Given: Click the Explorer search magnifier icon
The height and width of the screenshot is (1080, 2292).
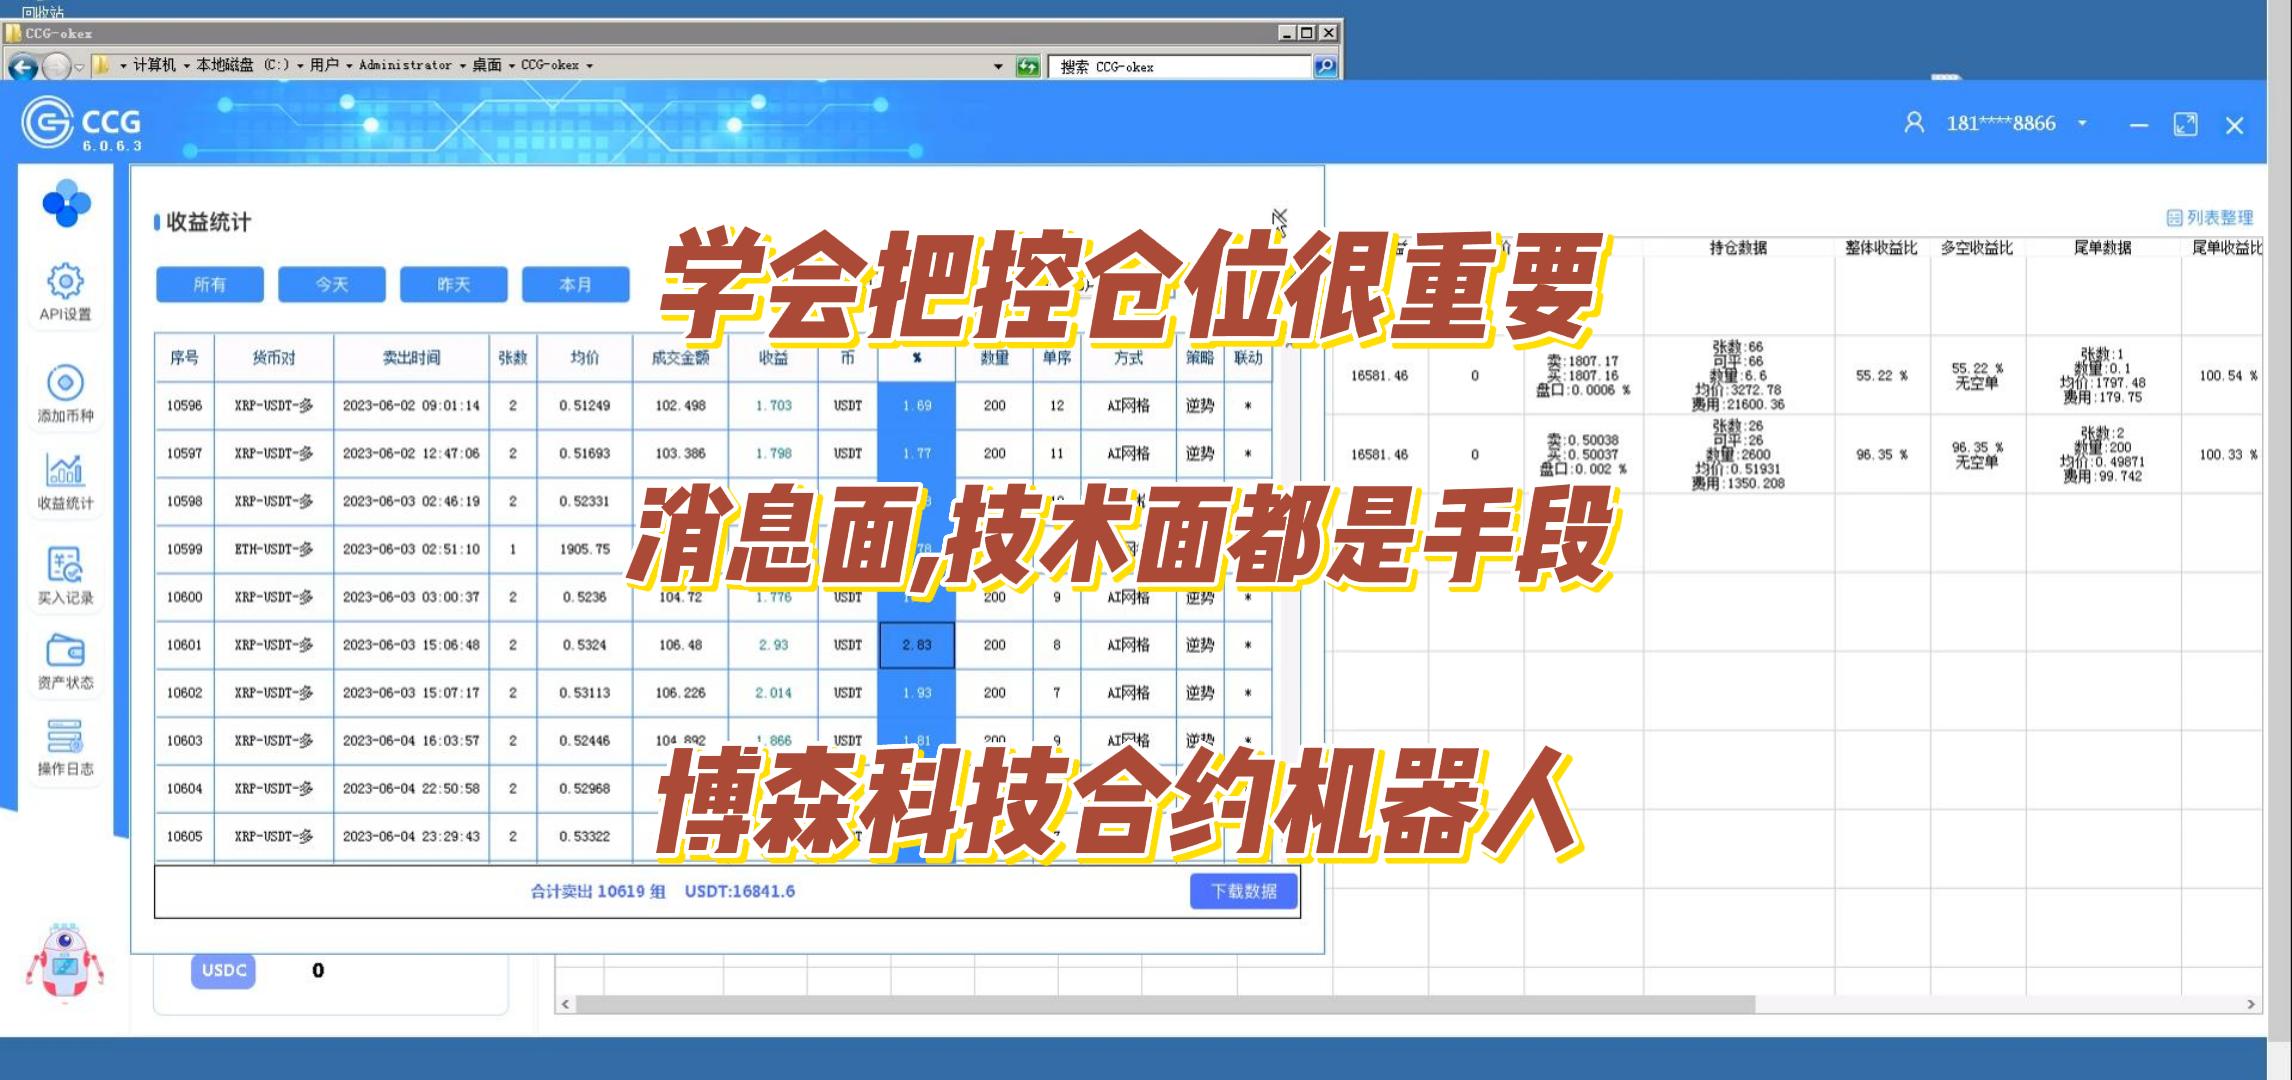Looking at the screenshot, I should [1325, 67].
